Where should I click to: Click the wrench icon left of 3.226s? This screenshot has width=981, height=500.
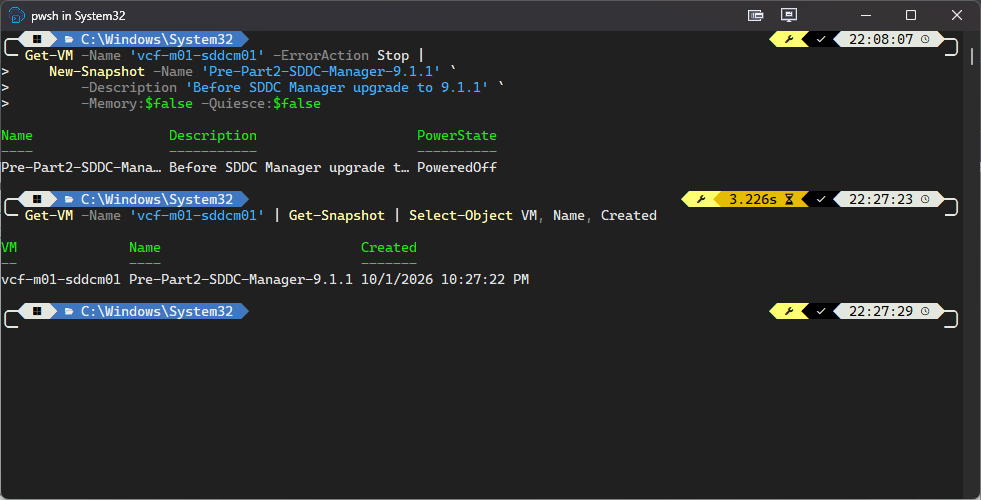tap(701, 200)
